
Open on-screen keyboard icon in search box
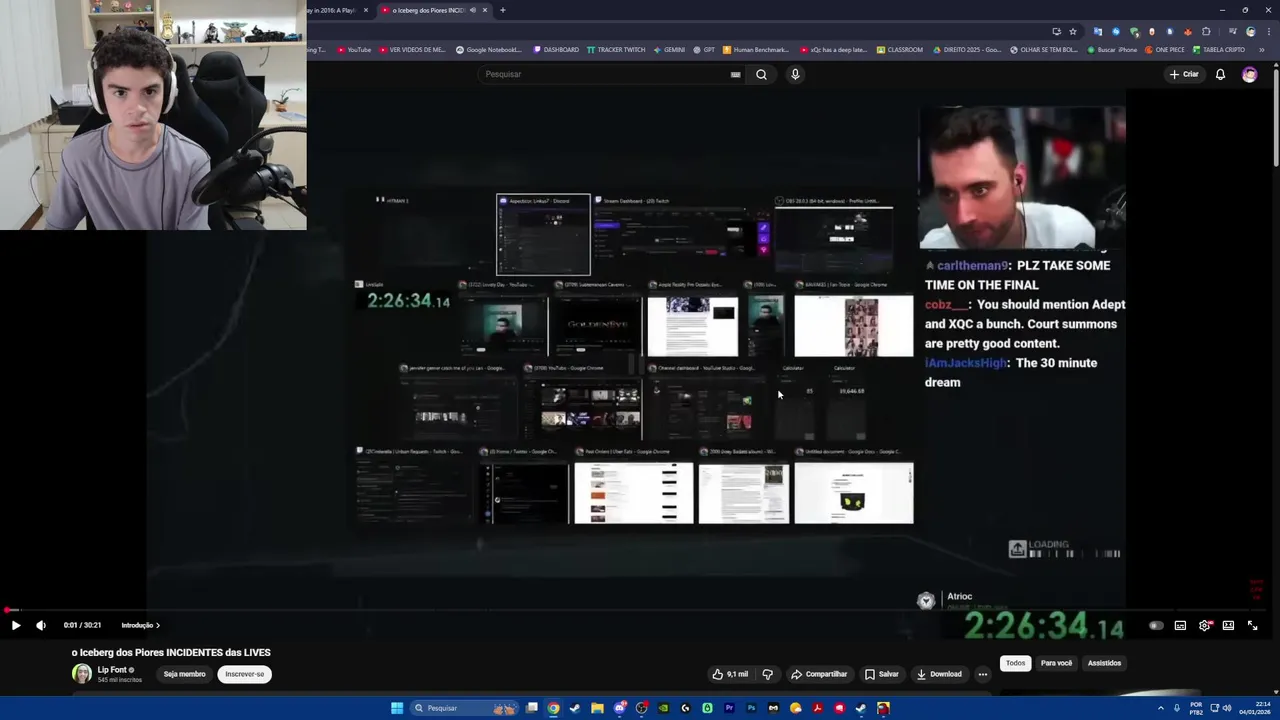(735, 74)
